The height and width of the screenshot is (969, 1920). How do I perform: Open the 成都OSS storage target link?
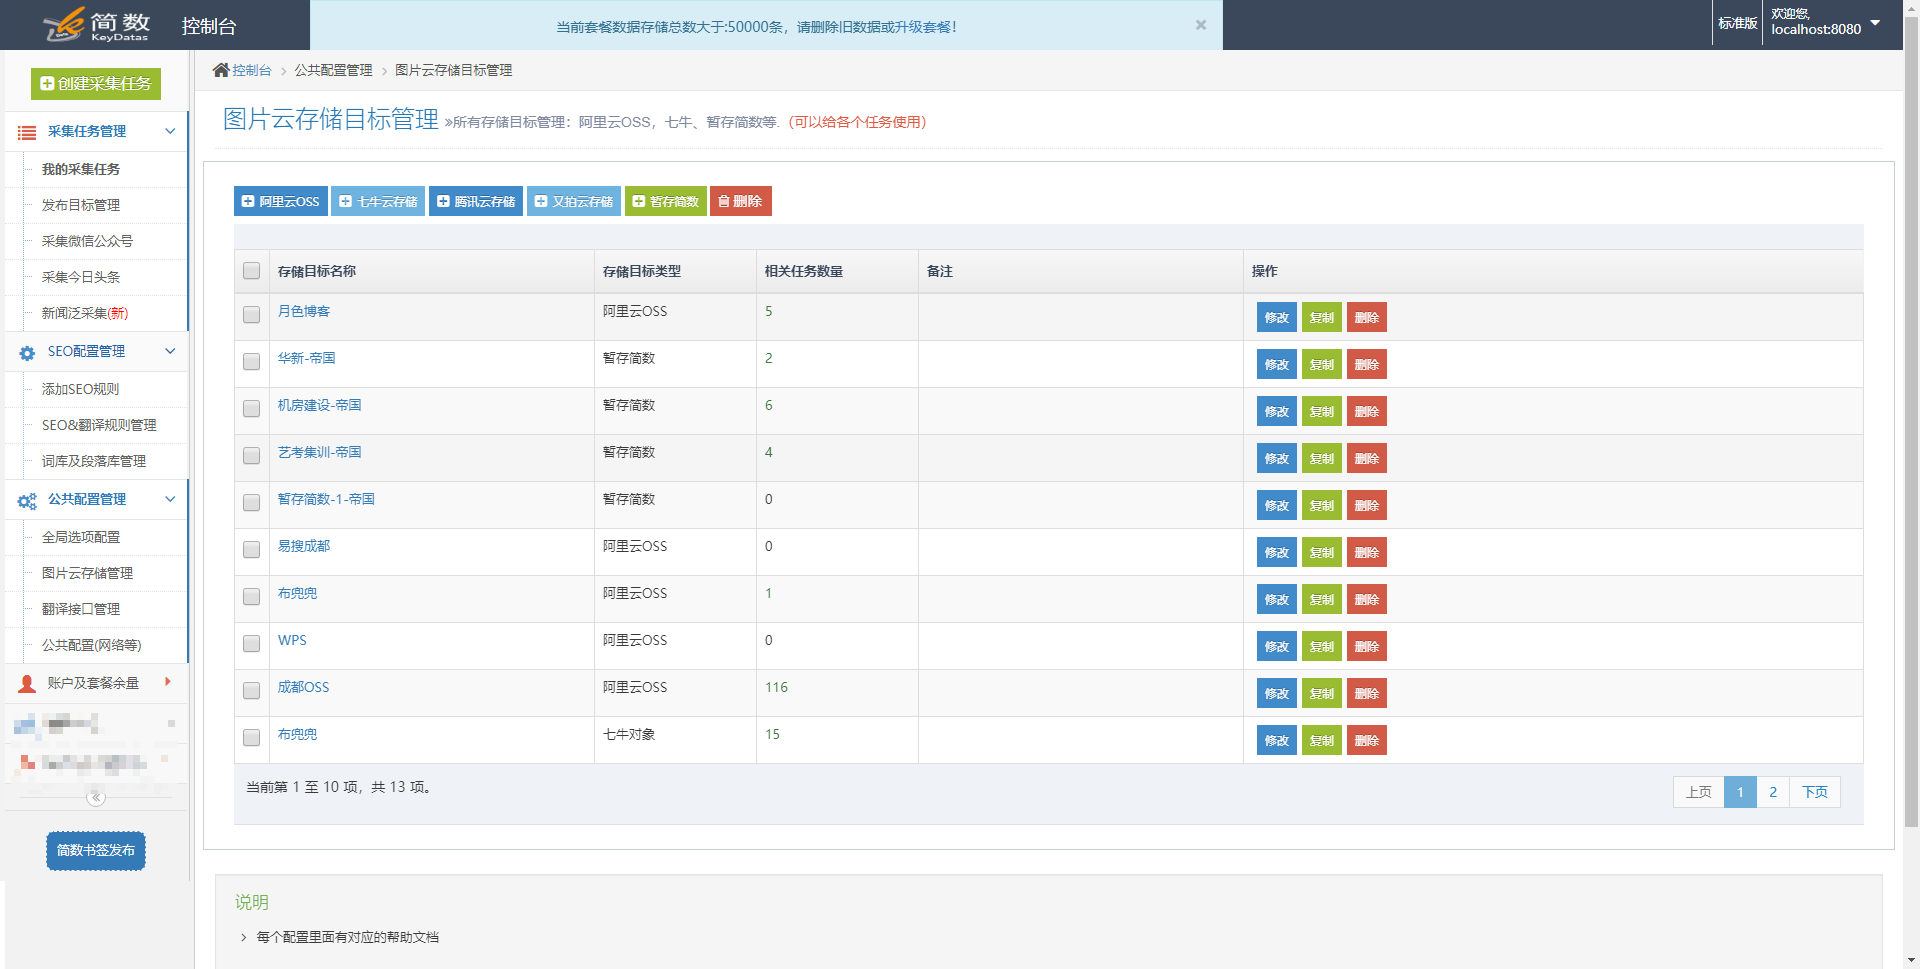pyautogui.click(x=303, y=687)
